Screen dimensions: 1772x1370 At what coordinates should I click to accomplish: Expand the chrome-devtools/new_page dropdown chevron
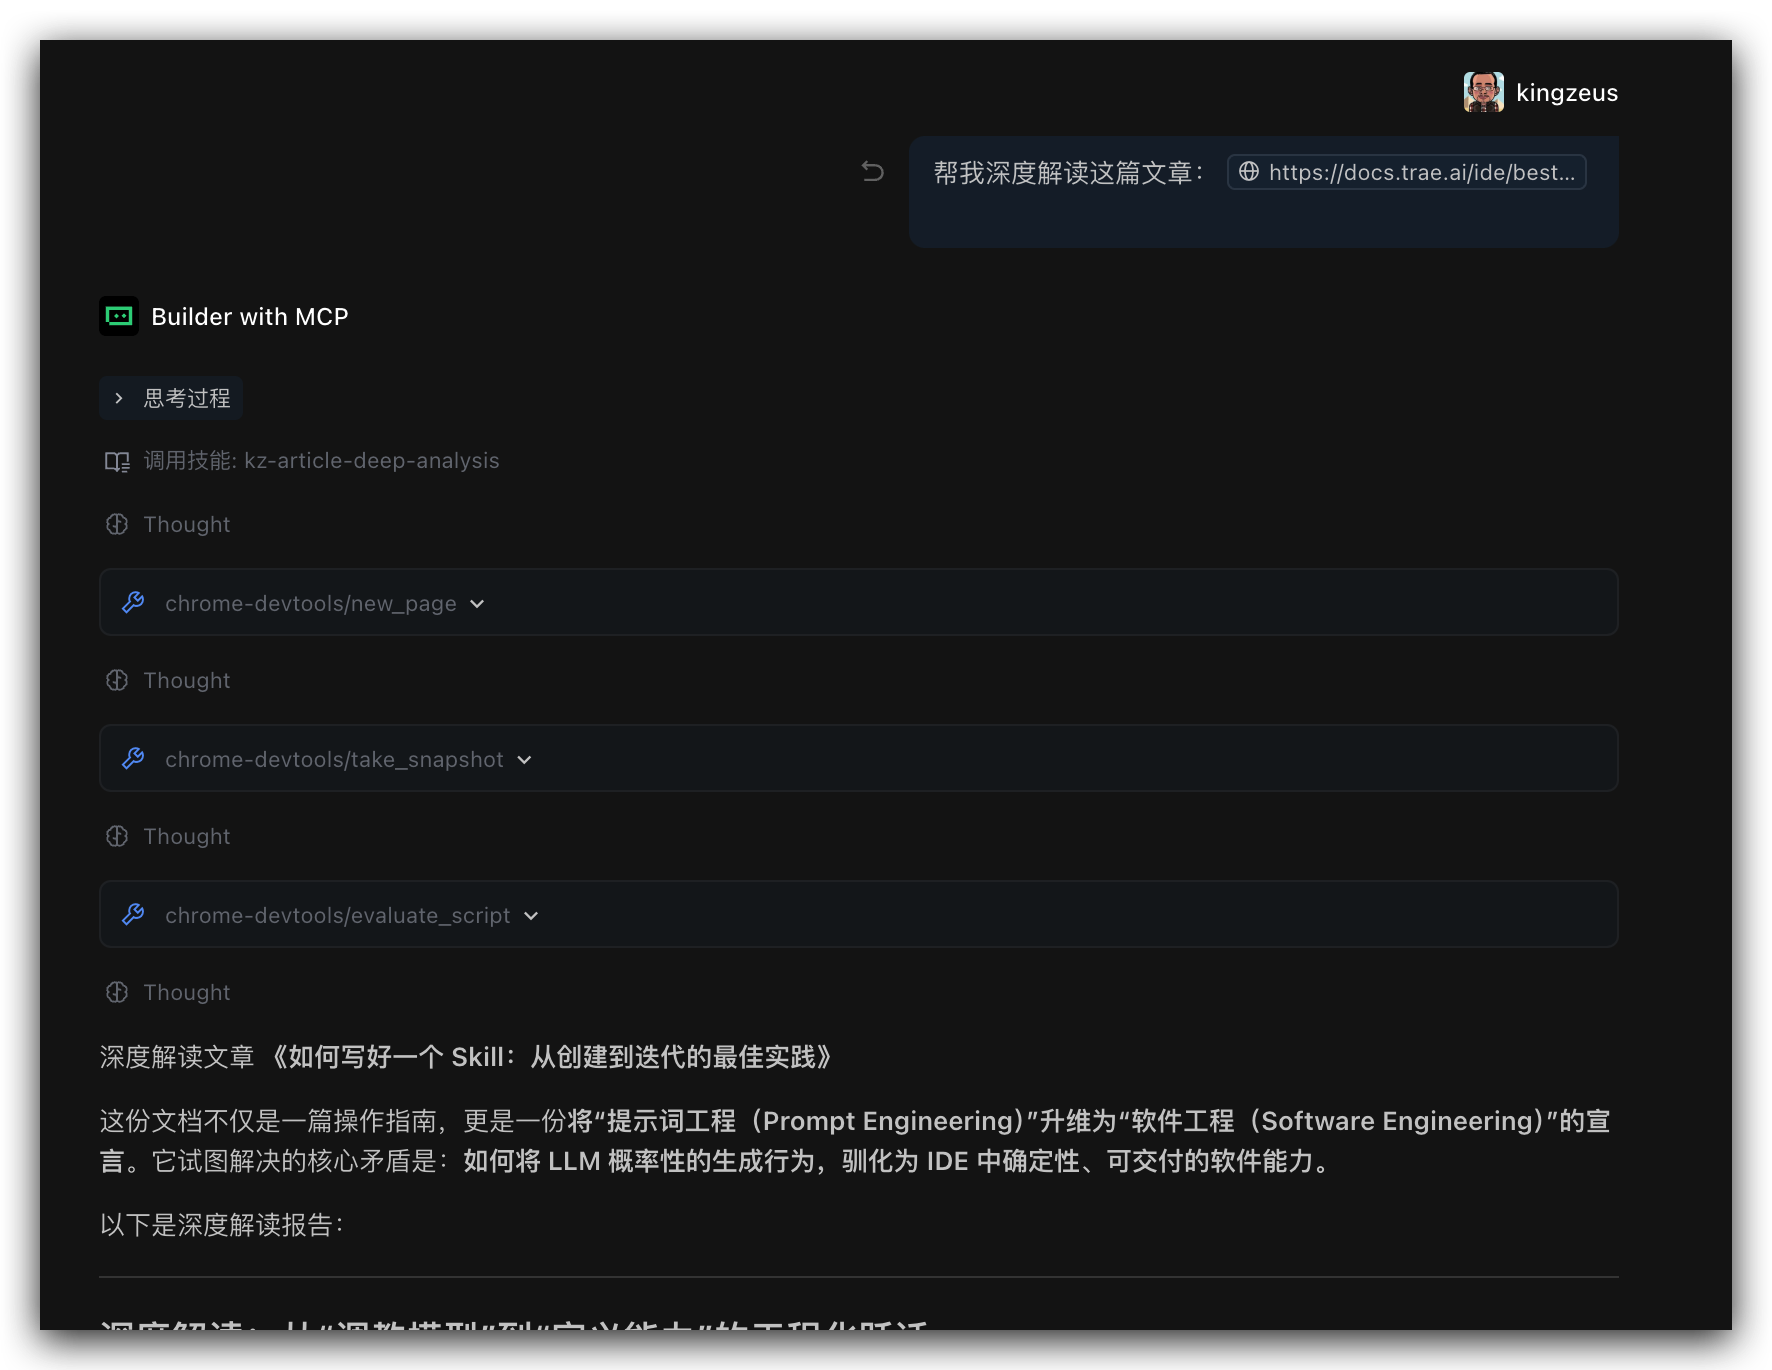[x=477, y=604]
